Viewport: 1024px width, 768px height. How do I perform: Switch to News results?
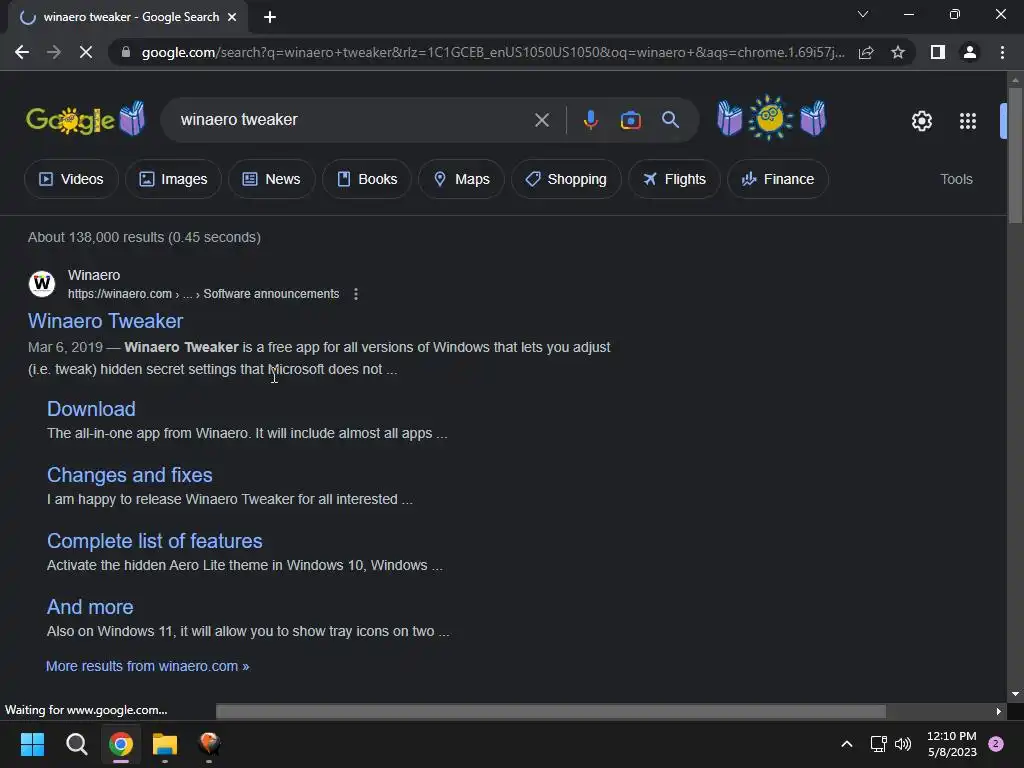click(x=272, y=179)
